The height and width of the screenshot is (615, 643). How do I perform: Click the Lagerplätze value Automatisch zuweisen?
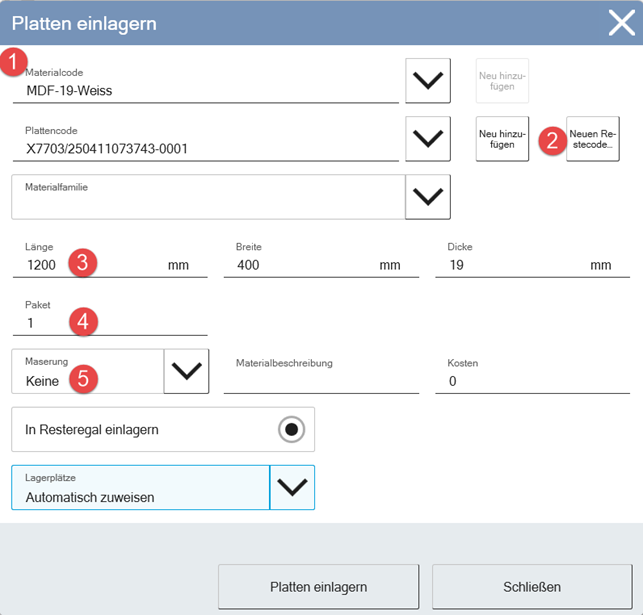pos(90,497)
